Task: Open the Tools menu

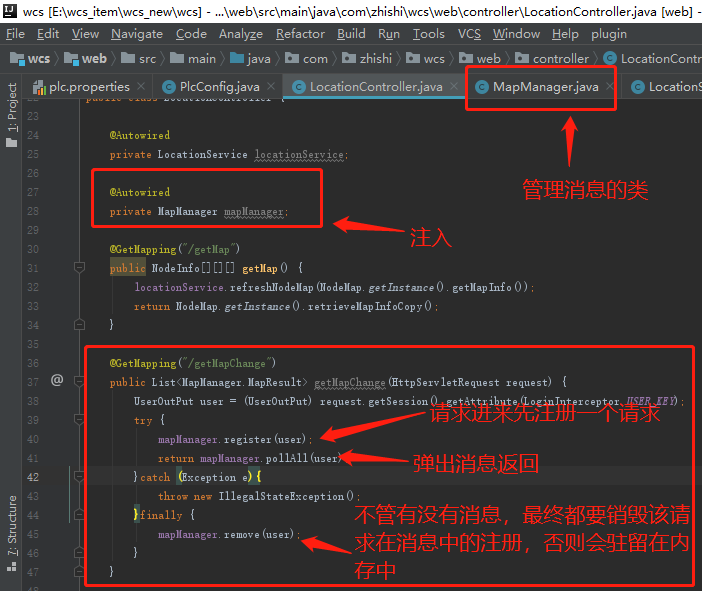Action: (x=428, y=34)
